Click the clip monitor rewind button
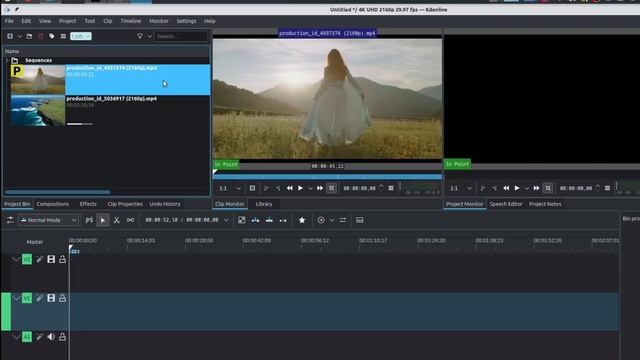The height and width of the screenshot is (360, 640). pos(289,188)
